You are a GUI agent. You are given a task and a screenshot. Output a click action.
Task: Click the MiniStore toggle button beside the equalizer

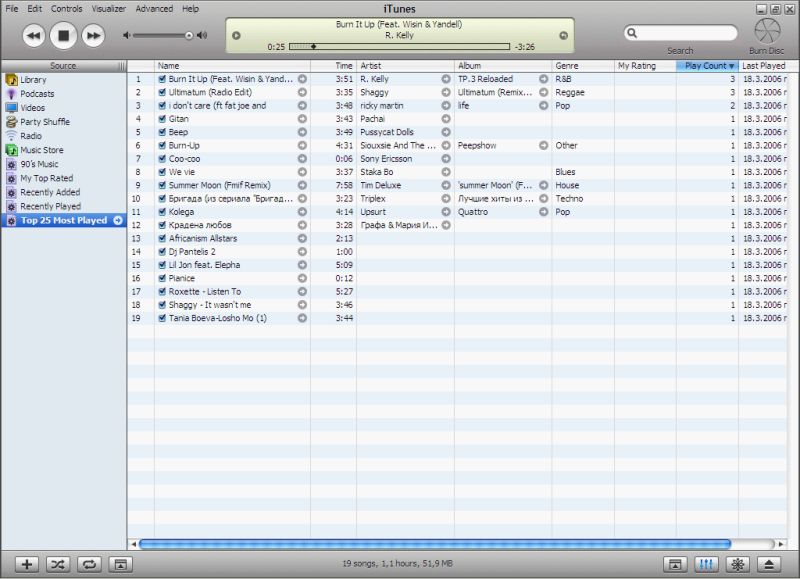click(x=675, y=564)
